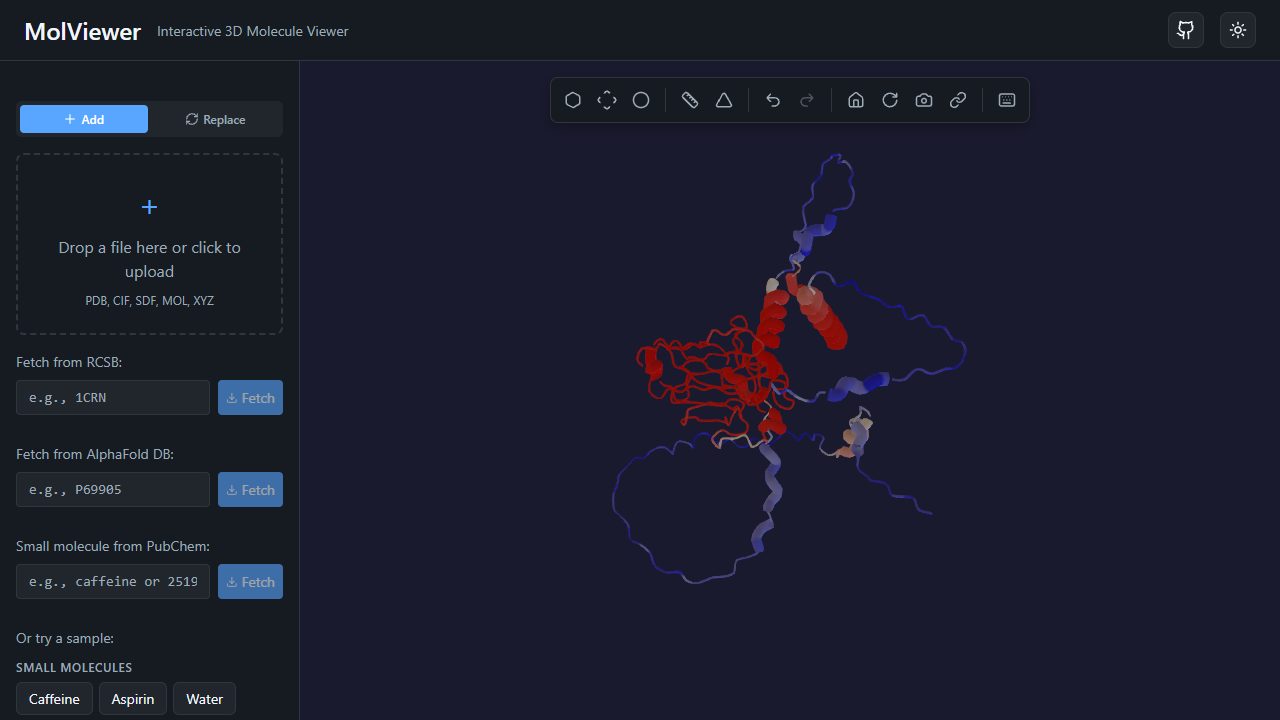Click the AlphaFold DB Fetch button
This screenshot has height=720, width=1280.
tap(250, 490)
